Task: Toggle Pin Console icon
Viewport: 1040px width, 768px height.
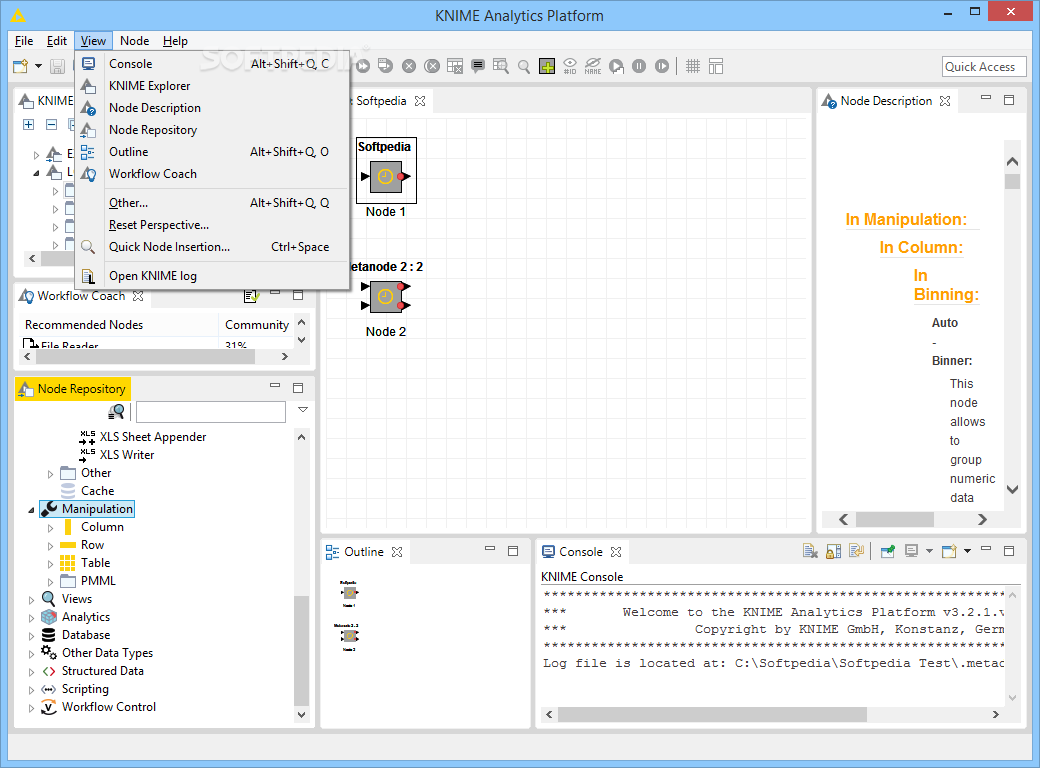Action: 887,551
